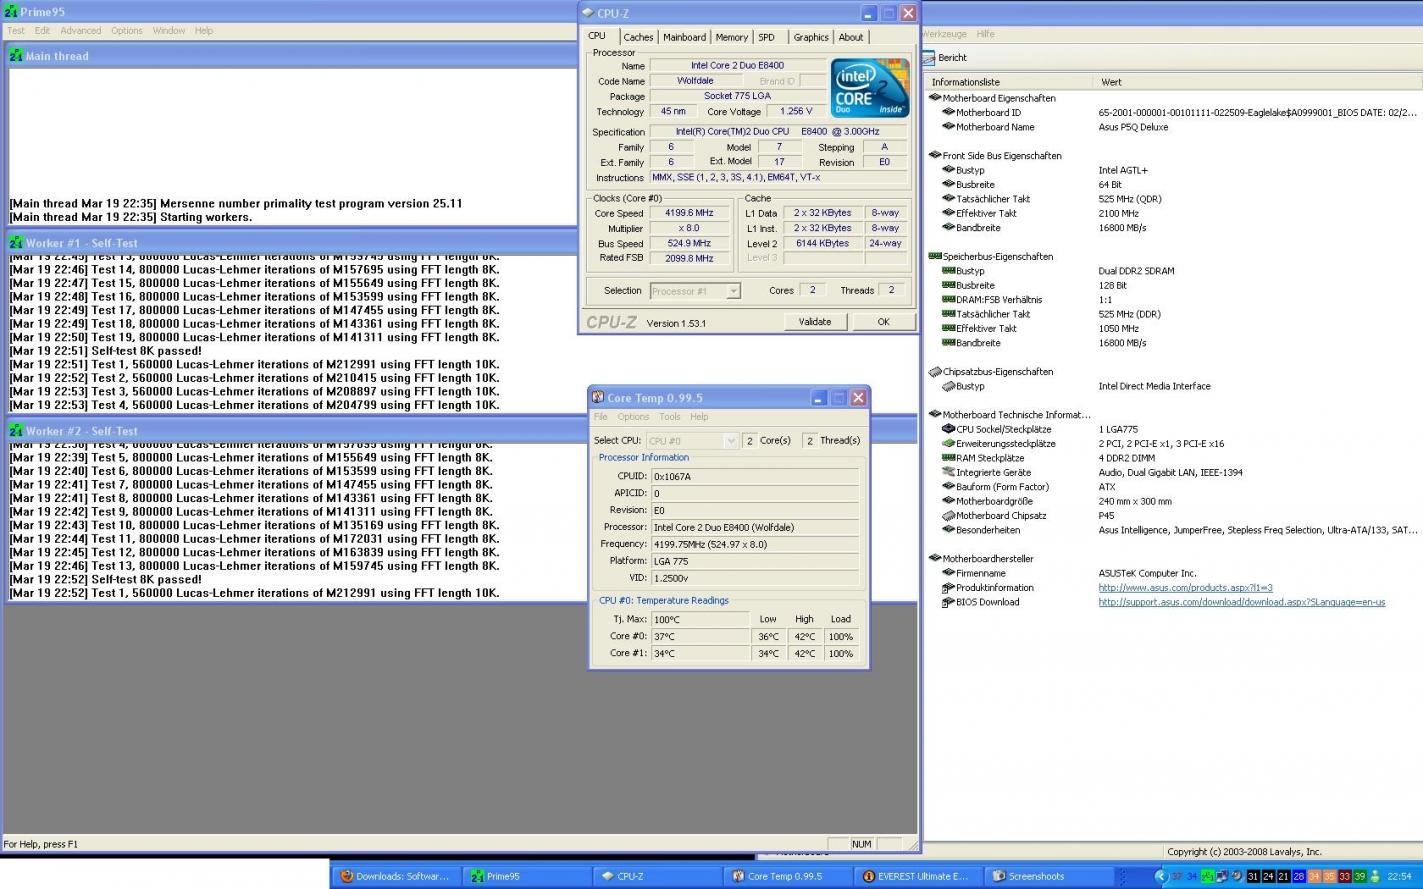Click the Worker #1 window icon

click(x=16, y=243)
